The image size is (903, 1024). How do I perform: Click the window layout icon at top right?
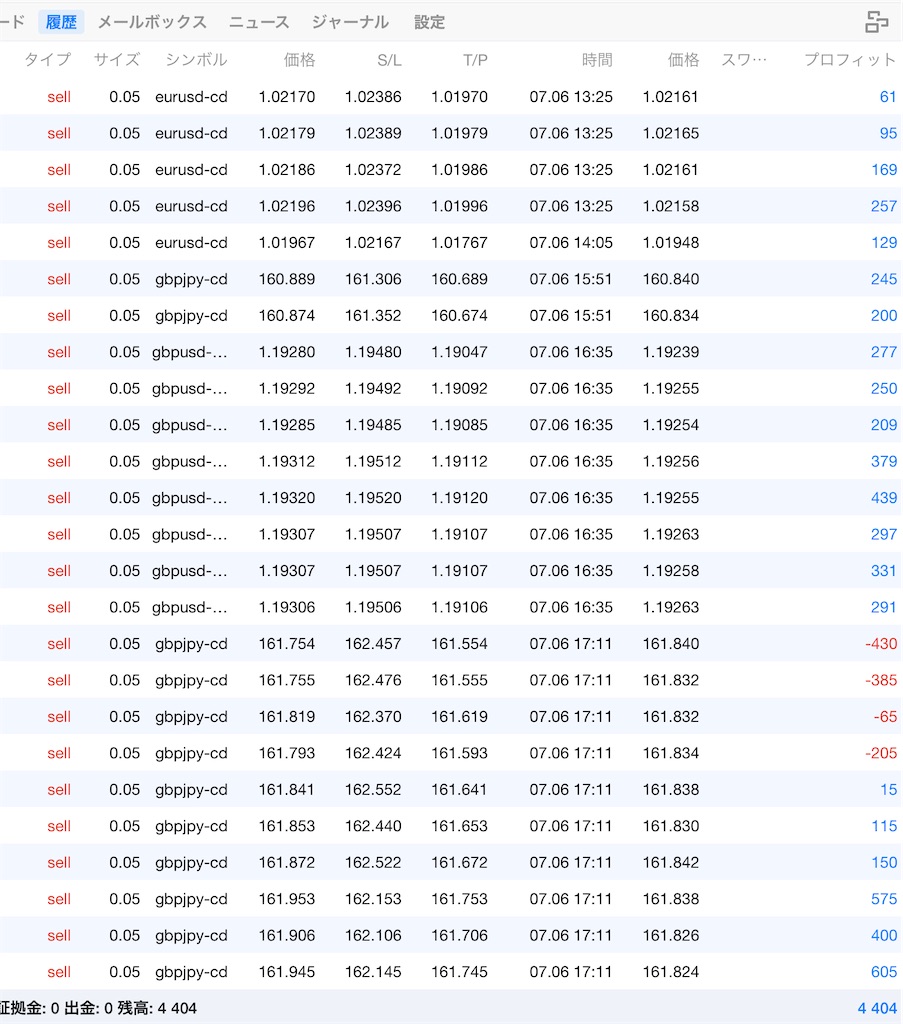(876, 22)
